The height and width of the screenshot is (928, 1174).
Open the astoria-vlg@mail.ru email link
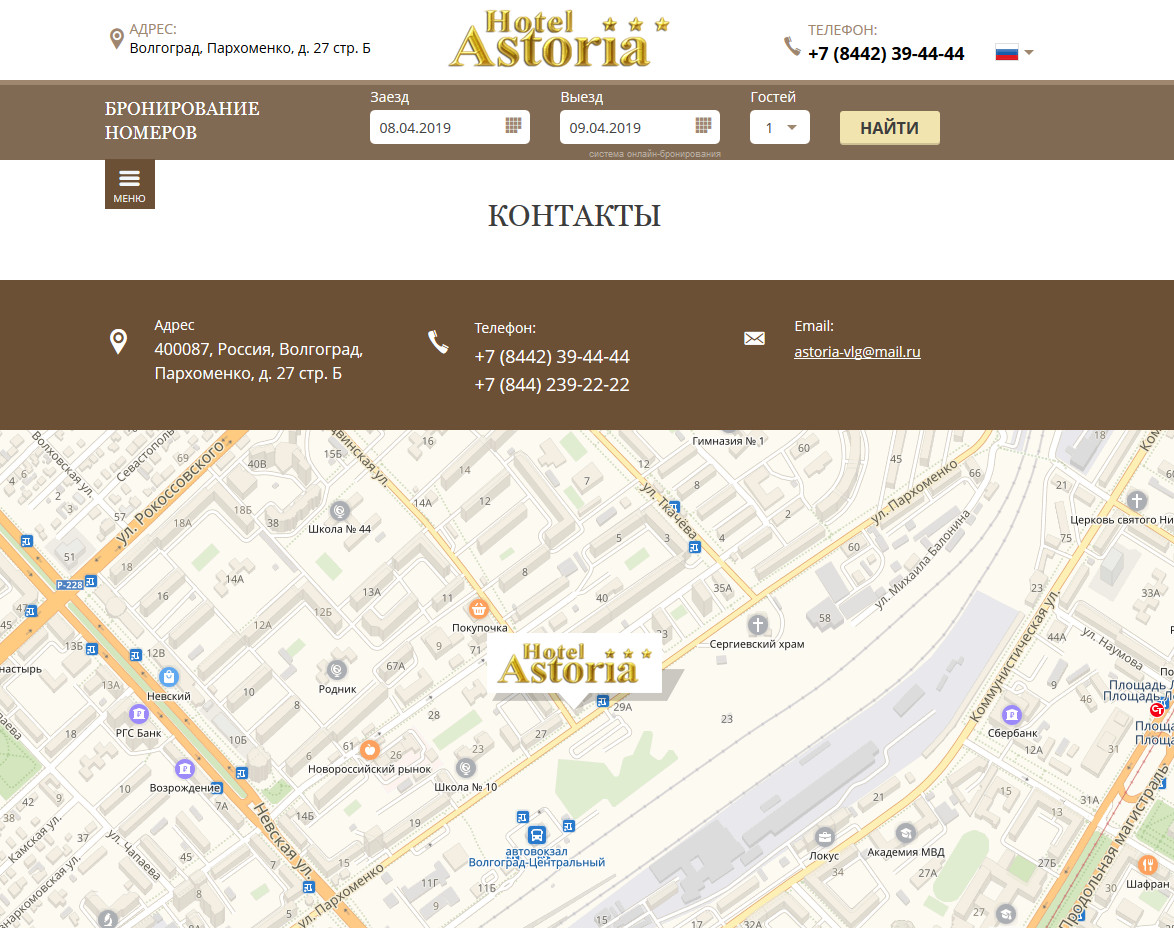pos(857,352)
